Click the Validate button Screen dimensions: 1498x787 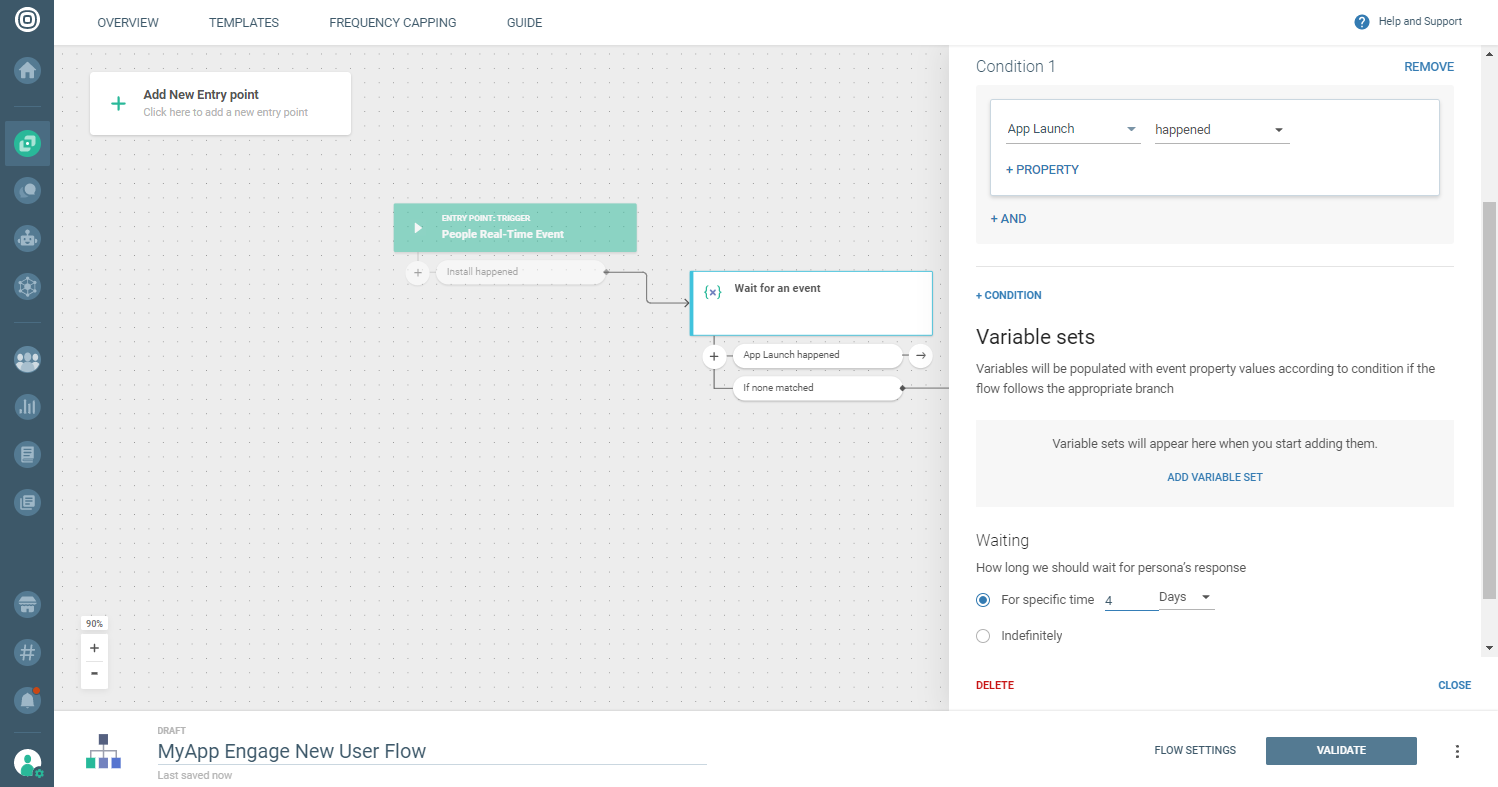[x=1340, y=751]
